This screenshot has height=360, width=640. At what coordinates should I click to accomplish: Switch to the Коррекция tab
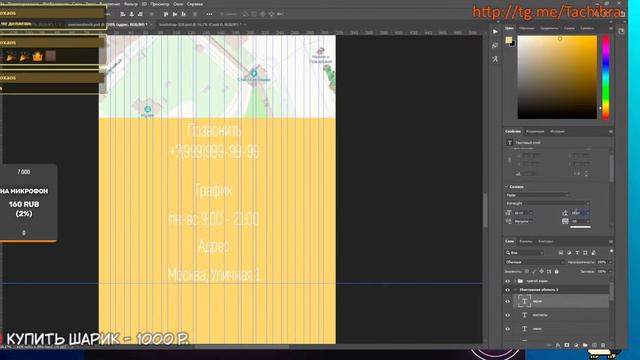(x=535, y=131)
